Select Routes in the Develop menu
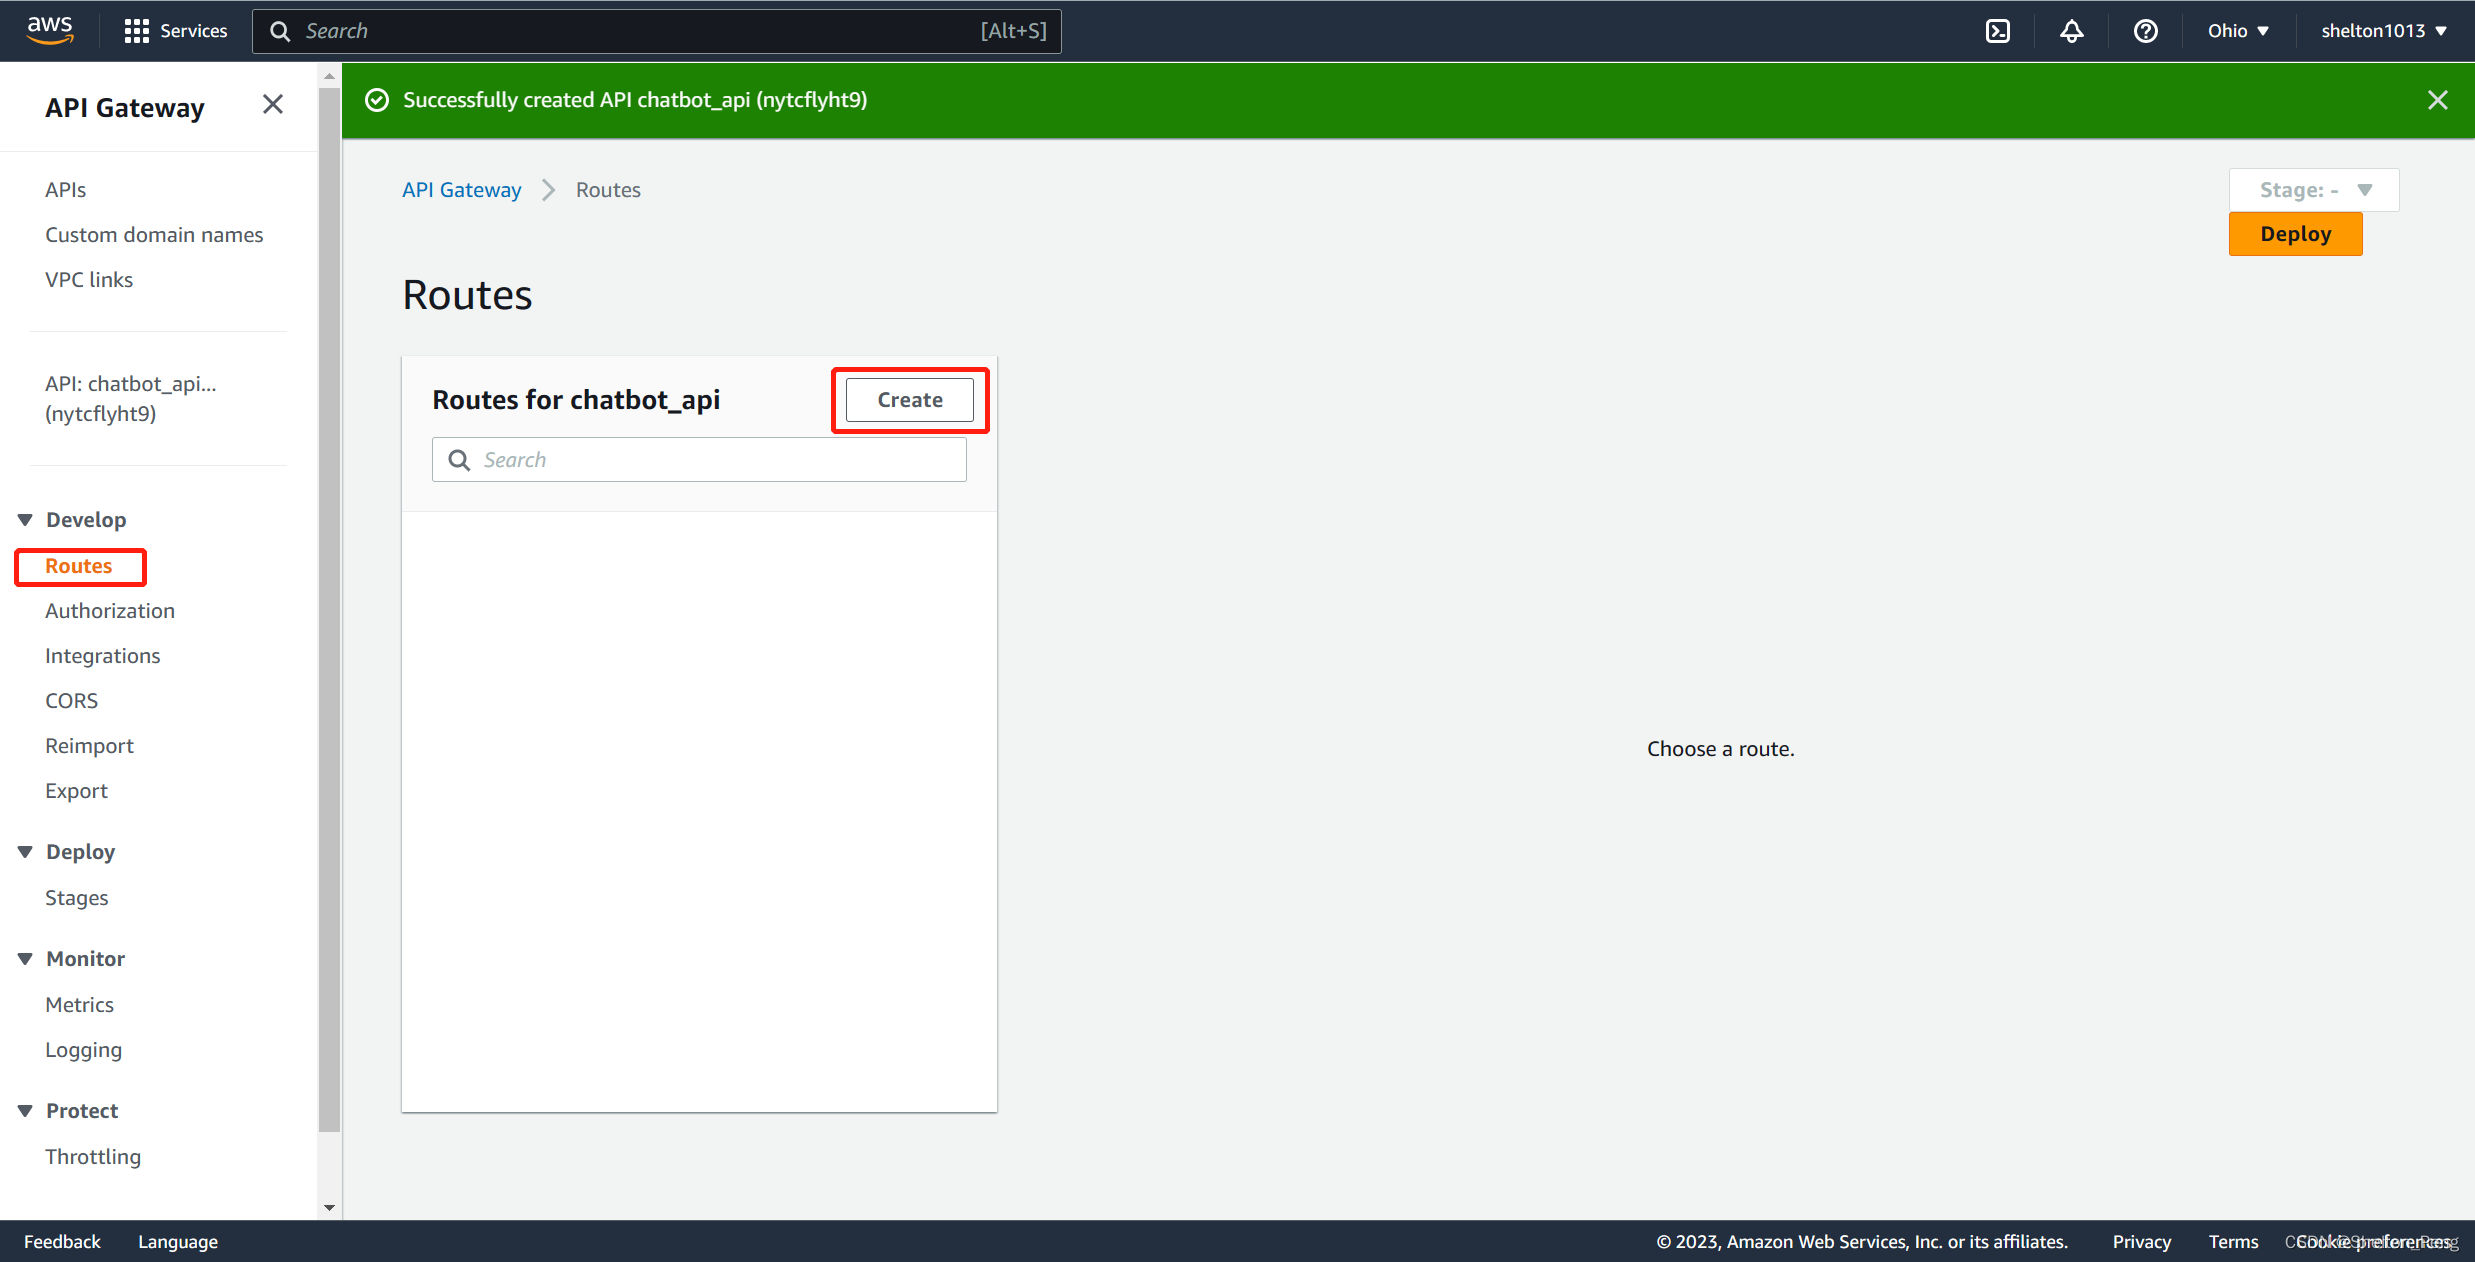Viewport: 2475px width, 1262px height. point(79,566)
